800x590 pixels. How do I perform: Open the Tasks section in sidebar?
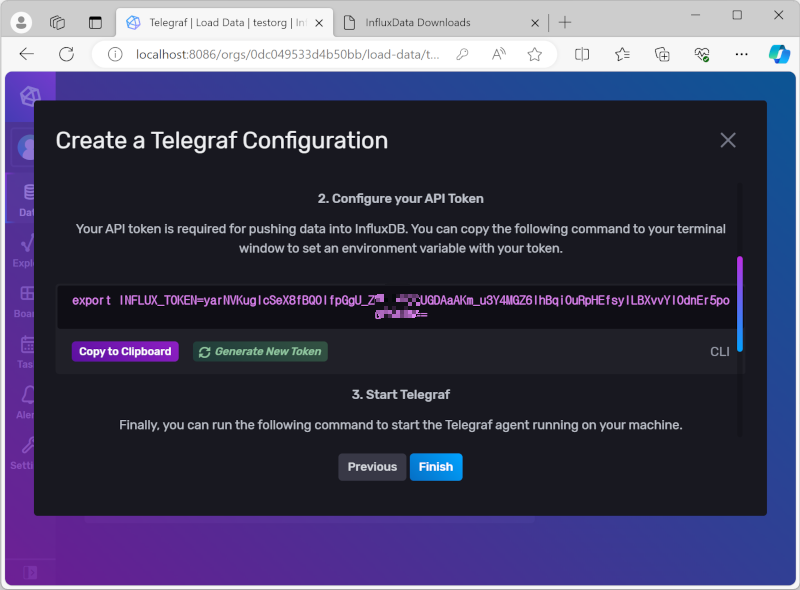[24, 352]
